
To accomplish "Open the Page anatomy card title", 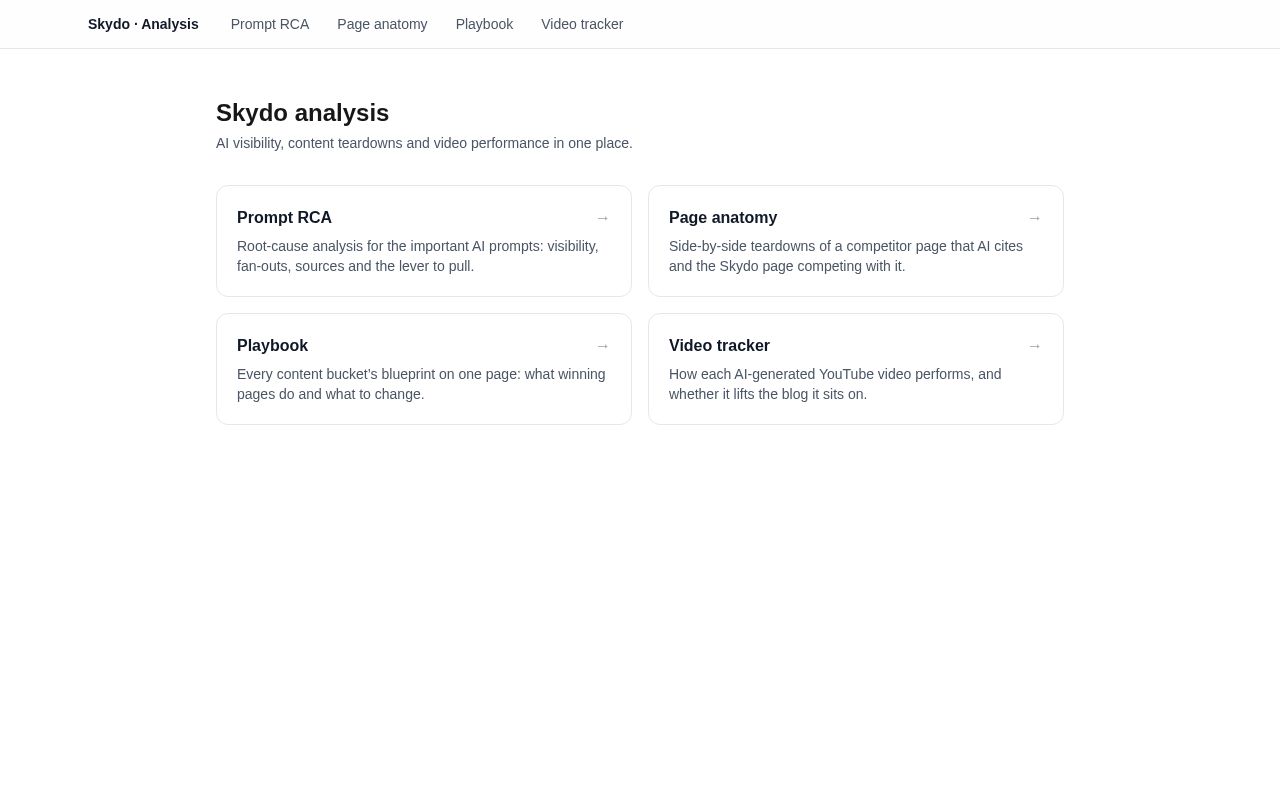I will (723, 218).
